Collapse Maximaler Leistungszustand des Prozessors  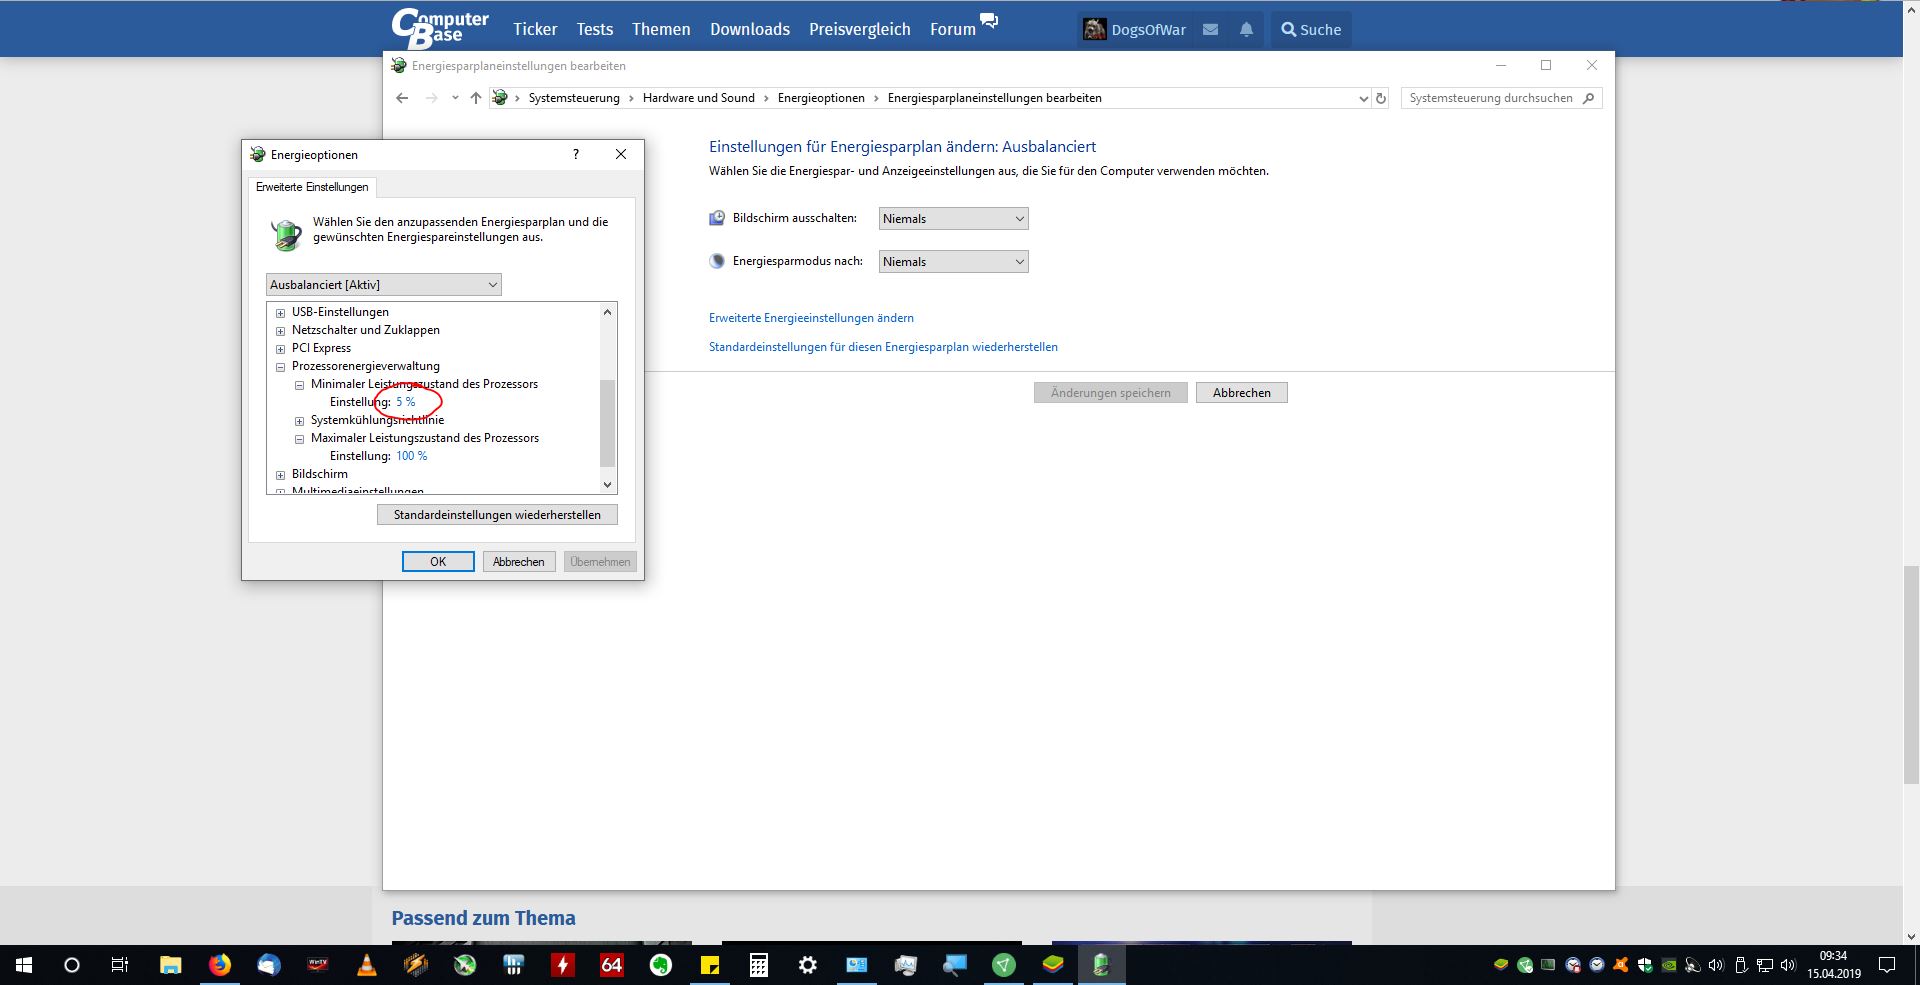click(x=299, y=439)
